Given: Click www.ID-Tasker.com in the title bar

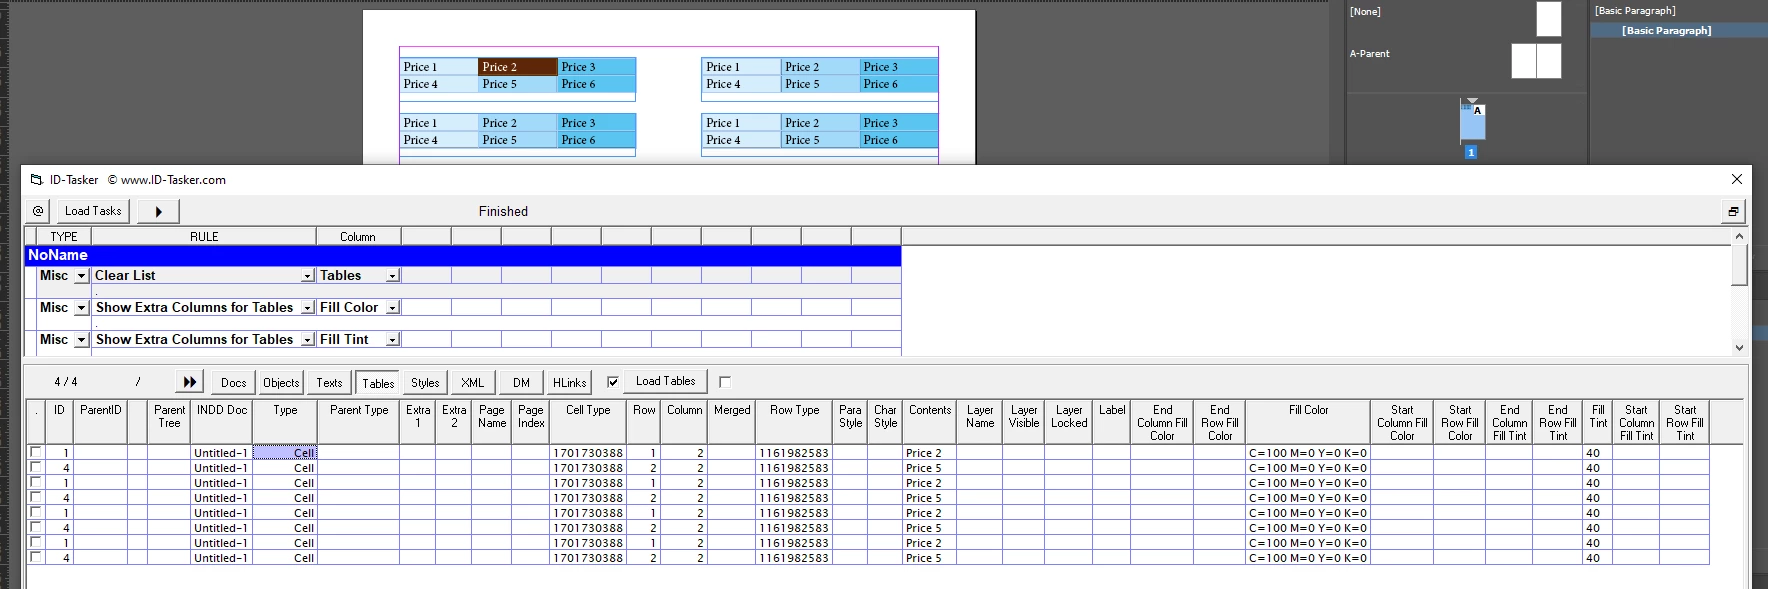Looking at the screenshot, I should 173,180.
